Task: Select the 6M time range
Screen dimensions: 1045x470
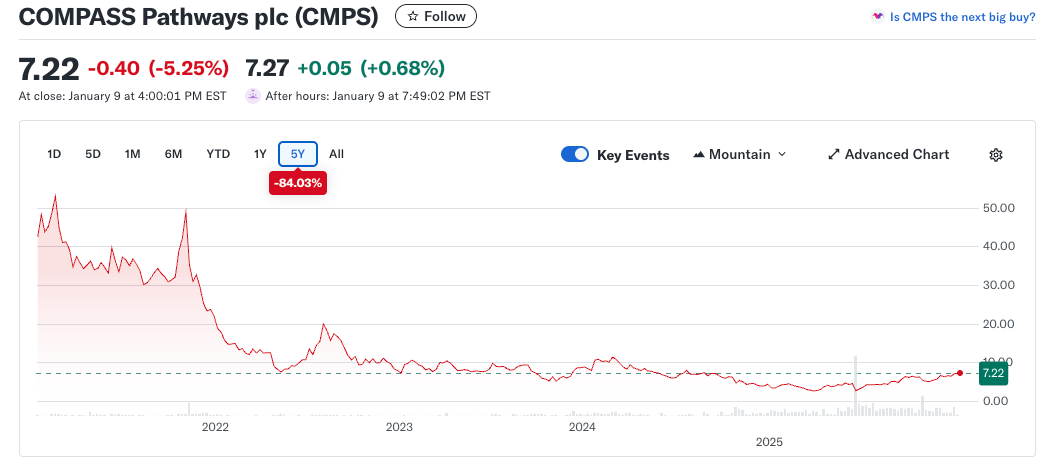Action: click(x=173, y=154)
